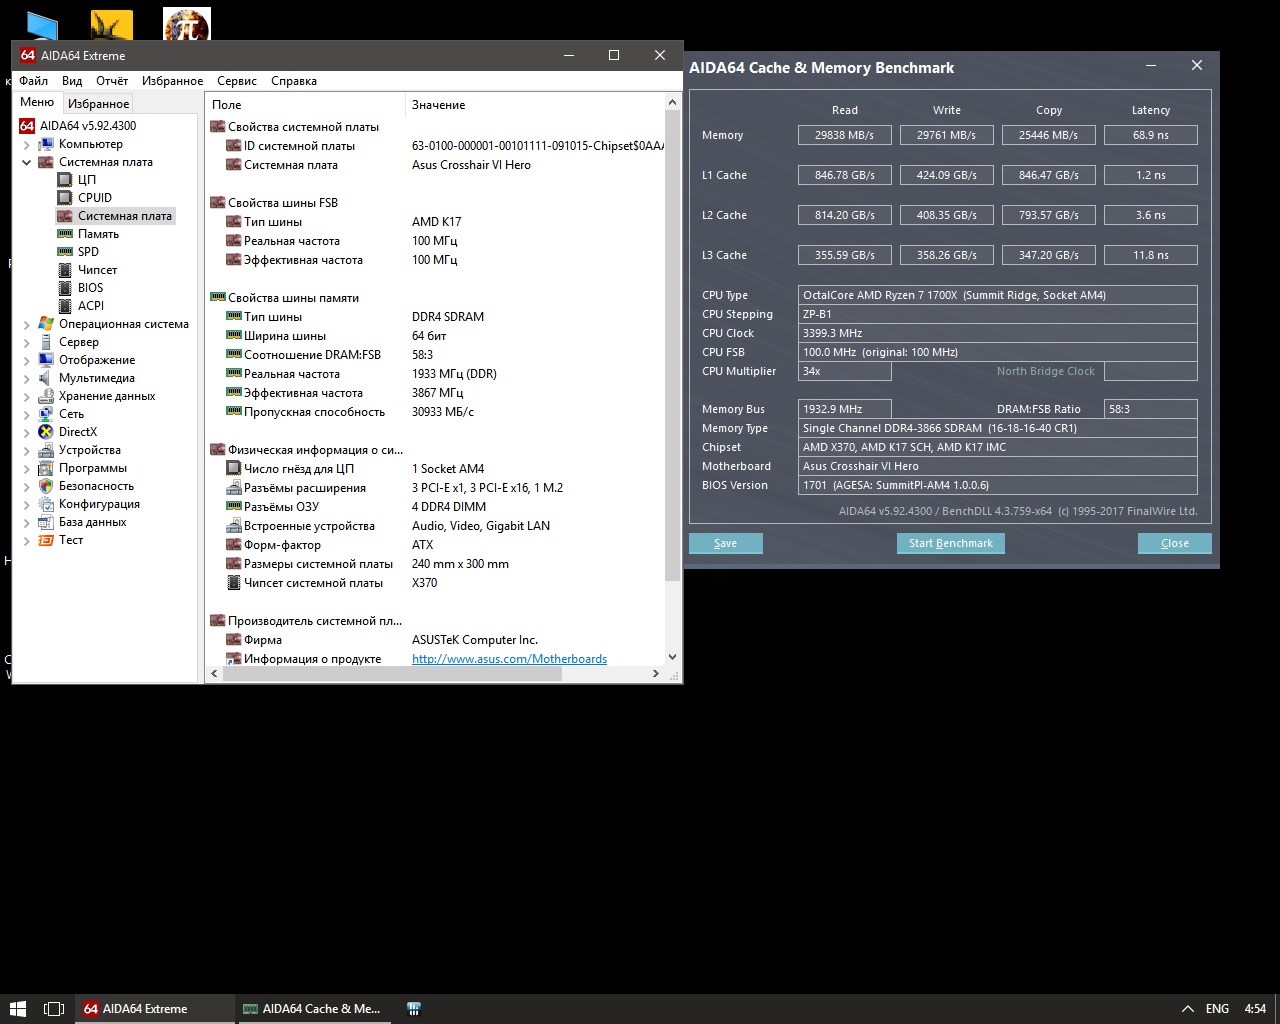Click the Memory Latency value 68.9 ns

[x=1151, y=135]
